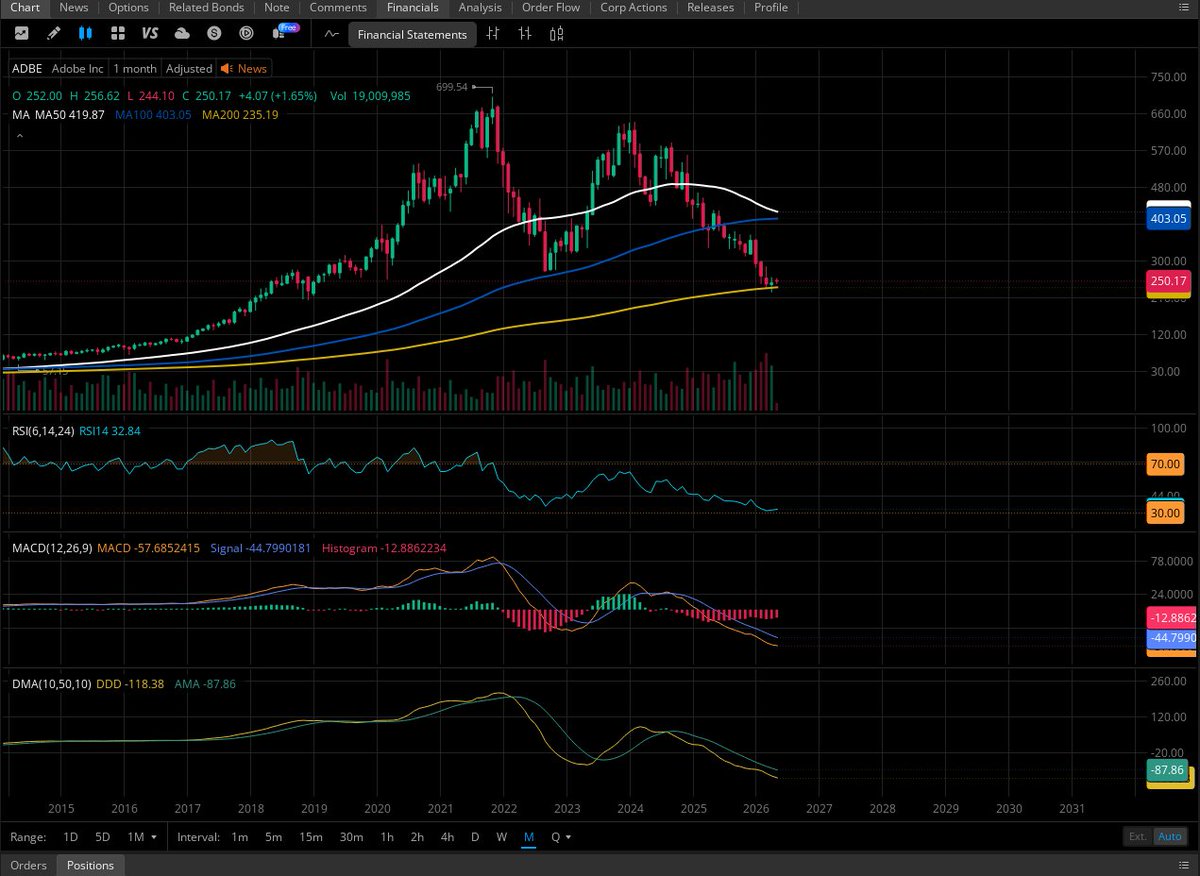The height and width of the screenshot is (876, 1200).
Task: Click the MACD(12,26,9) indicator label
Action: tap(52, 548)
